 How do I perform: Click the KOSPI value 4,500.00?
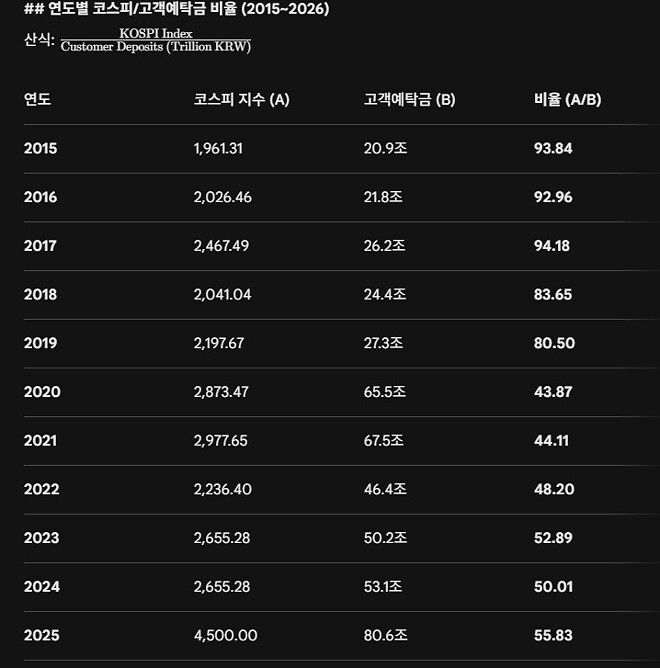225,635
